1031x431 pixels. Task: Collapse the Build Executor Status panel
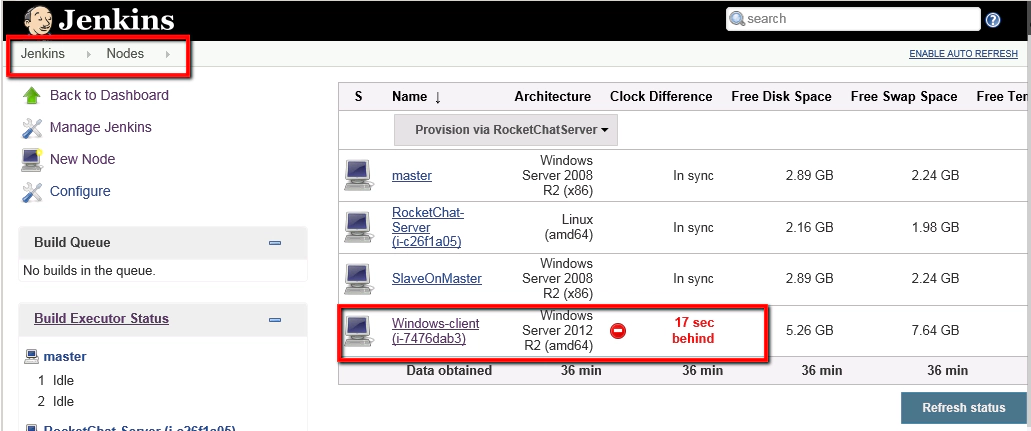[275, 320]
